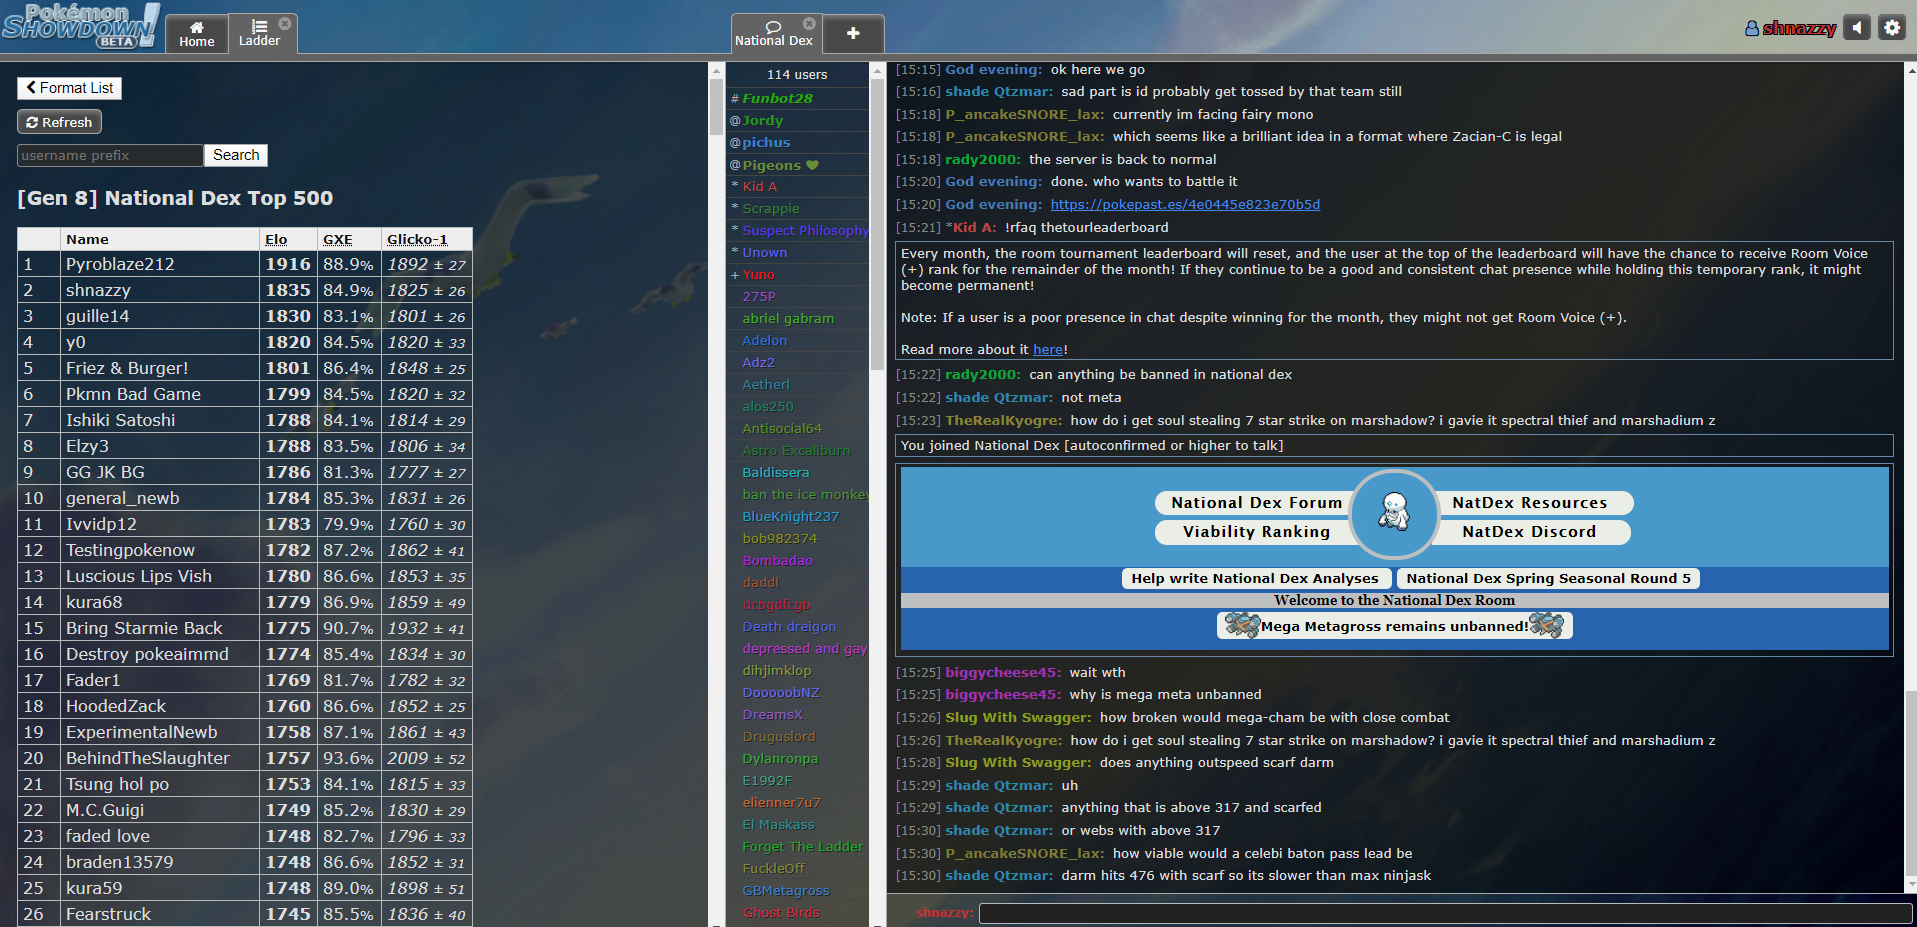Open user abriel gabram in user list
1917x927 pixels.
(797, 318)
